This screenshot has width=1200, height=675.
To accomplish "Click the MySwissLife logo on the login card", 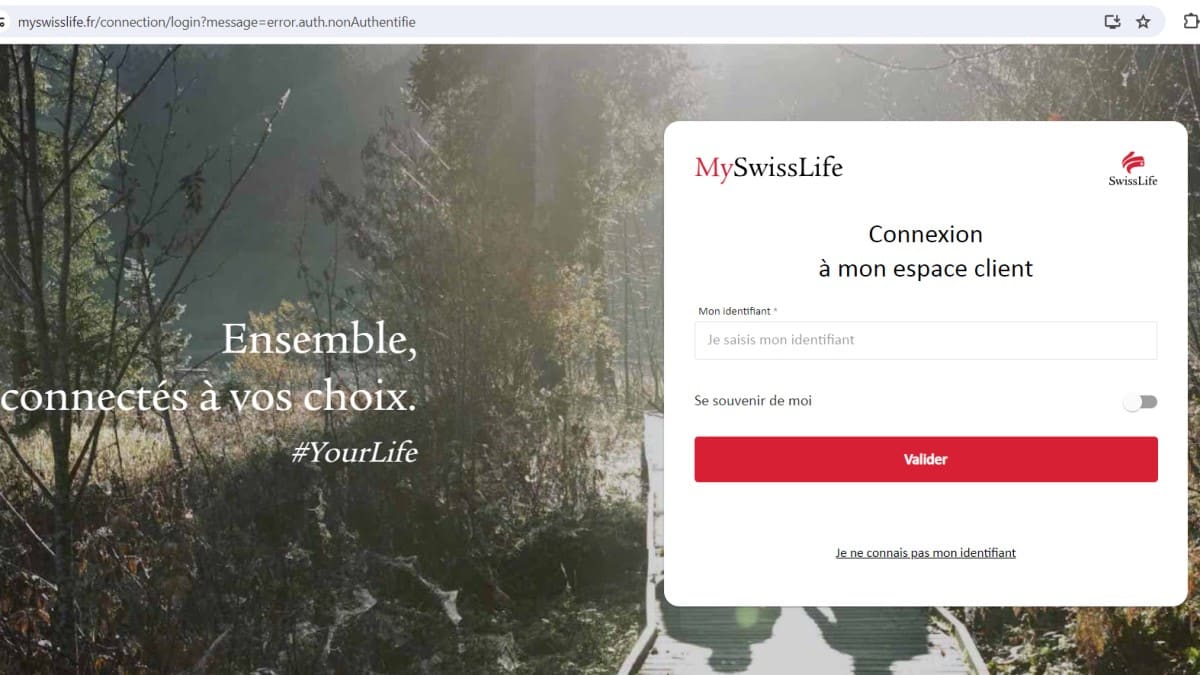I will click(769, 168).
